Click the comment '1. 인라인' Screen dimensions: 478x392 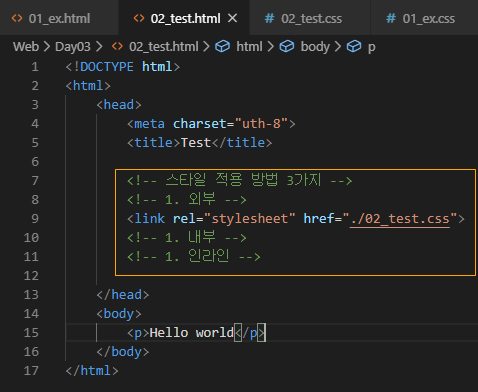coord(193,256)
